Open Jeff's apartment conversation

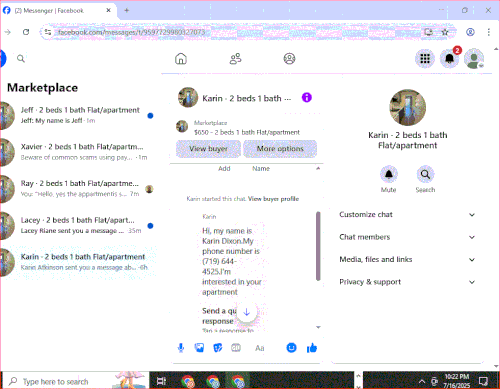coord(78,115)
